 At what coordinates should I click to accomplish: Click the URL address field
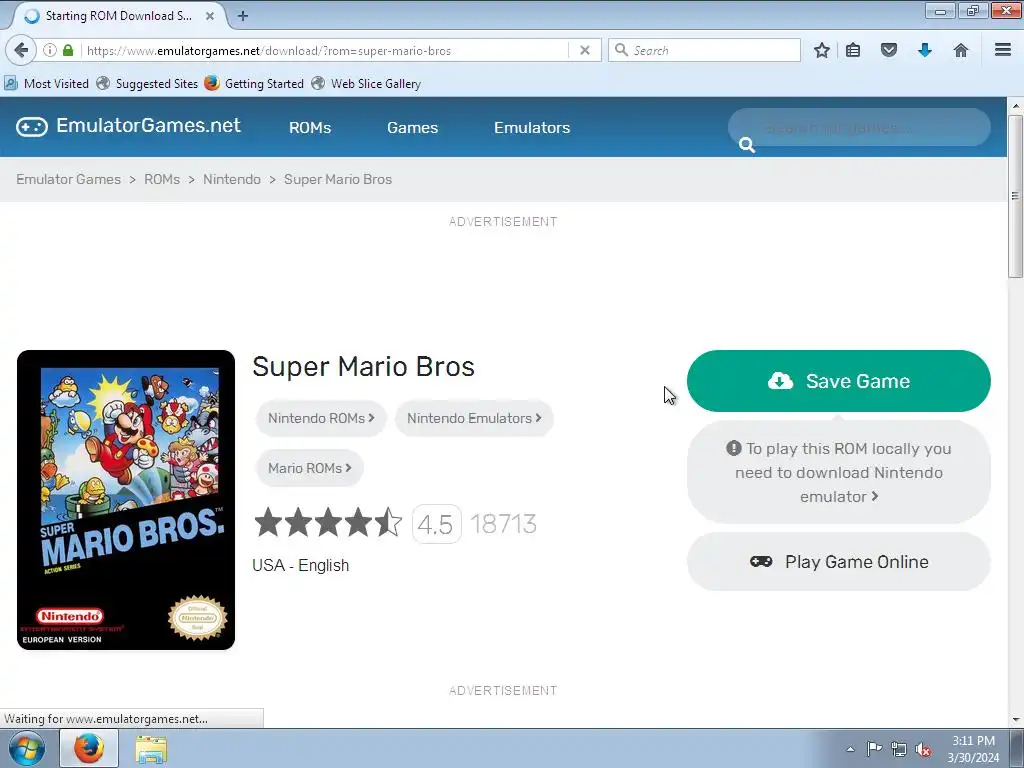click(x=324, y=50)
